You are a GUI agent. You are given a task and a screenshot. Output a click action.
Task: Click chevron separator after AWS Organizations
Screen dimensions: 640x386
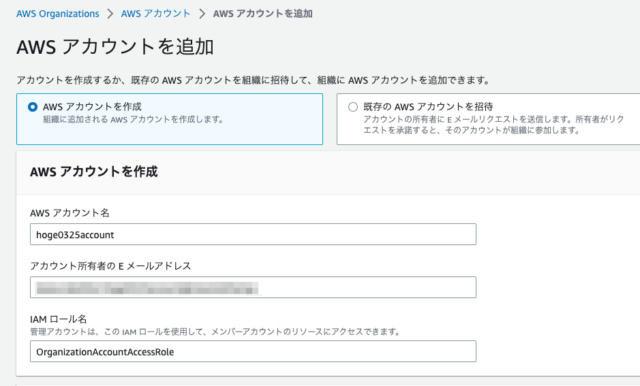tap(110, 14)
